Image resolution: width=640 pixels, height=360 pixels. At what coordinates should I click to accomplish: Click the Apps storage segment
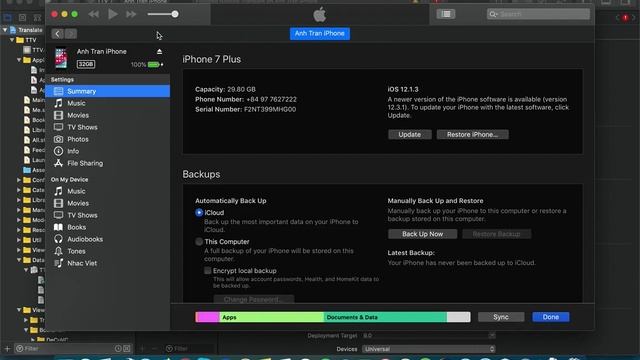coord(272,317)
